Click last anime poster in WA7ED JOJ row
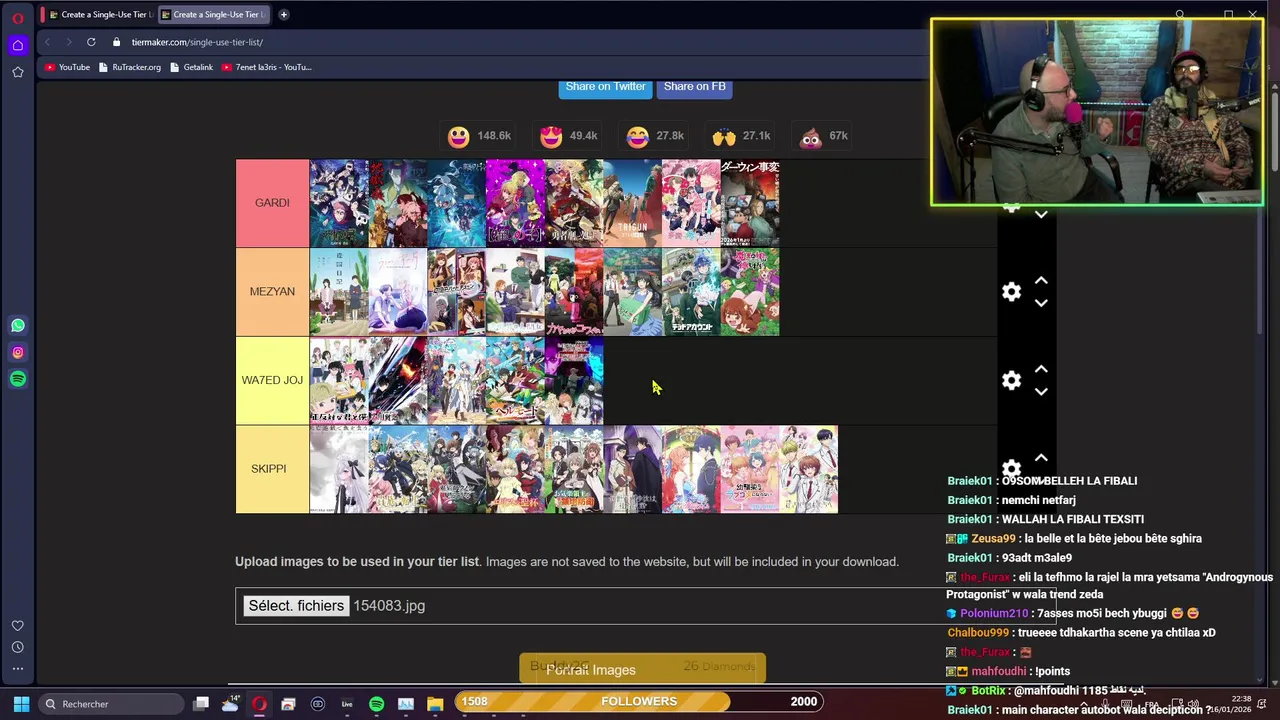Image resolution: width=1280 pixels, height=720 pixels. pos(574,381)
